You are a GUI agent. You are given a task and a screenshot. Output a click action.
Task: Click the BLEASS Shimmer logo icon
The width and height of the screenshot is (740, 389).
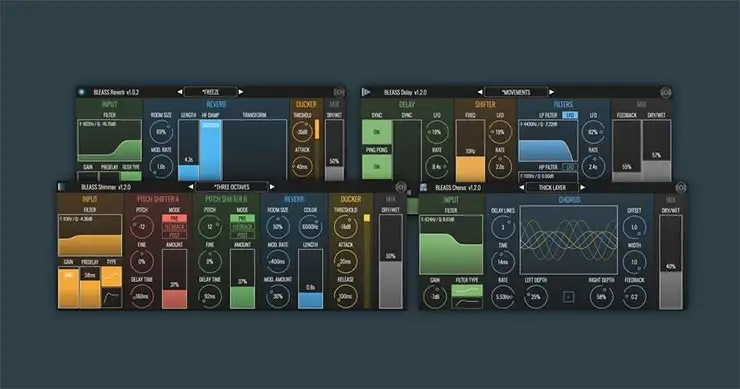click(x=61, y=187)
